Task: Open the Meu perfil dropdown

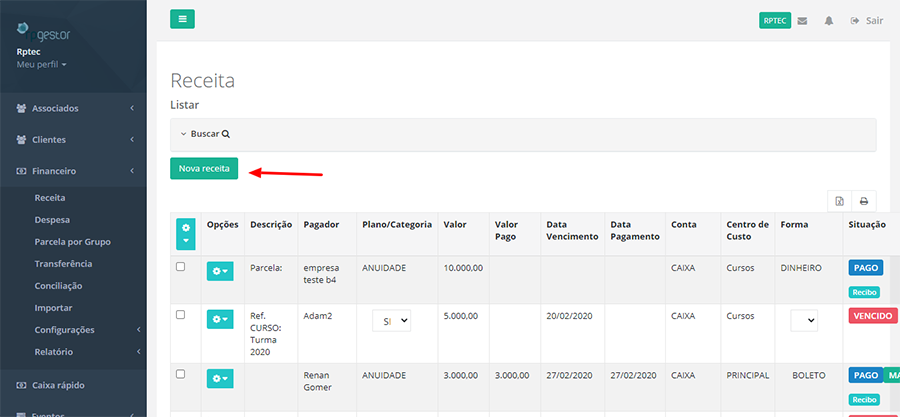Action: [42, 64]
